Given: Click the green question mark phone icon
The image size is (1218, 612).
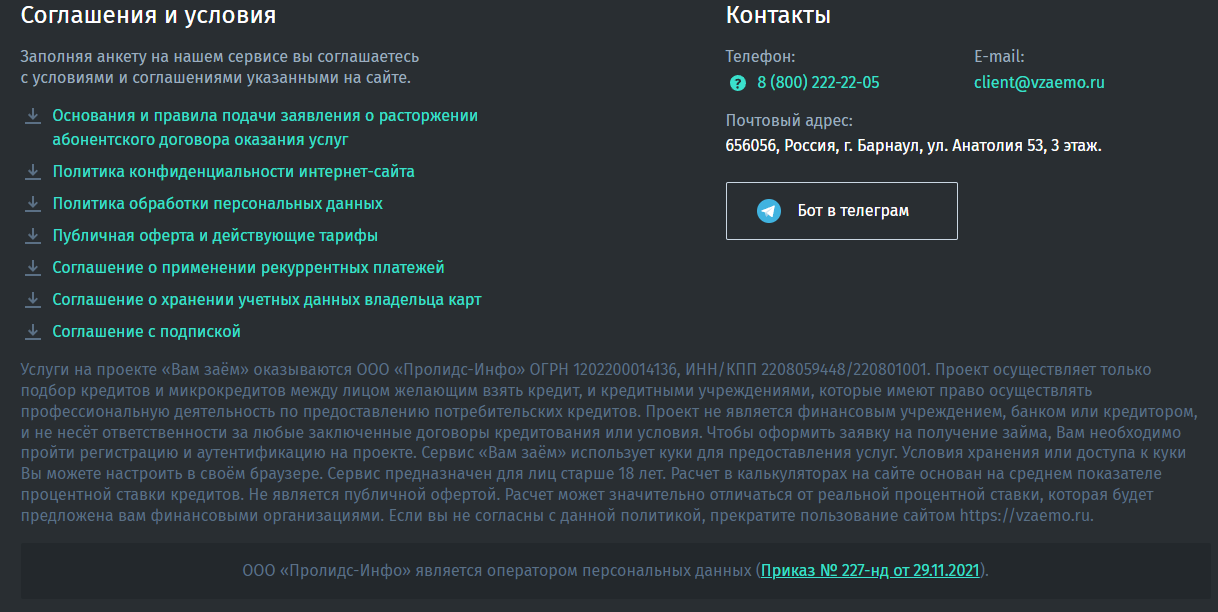Looking at the screenshot, I should click(738, 83).
